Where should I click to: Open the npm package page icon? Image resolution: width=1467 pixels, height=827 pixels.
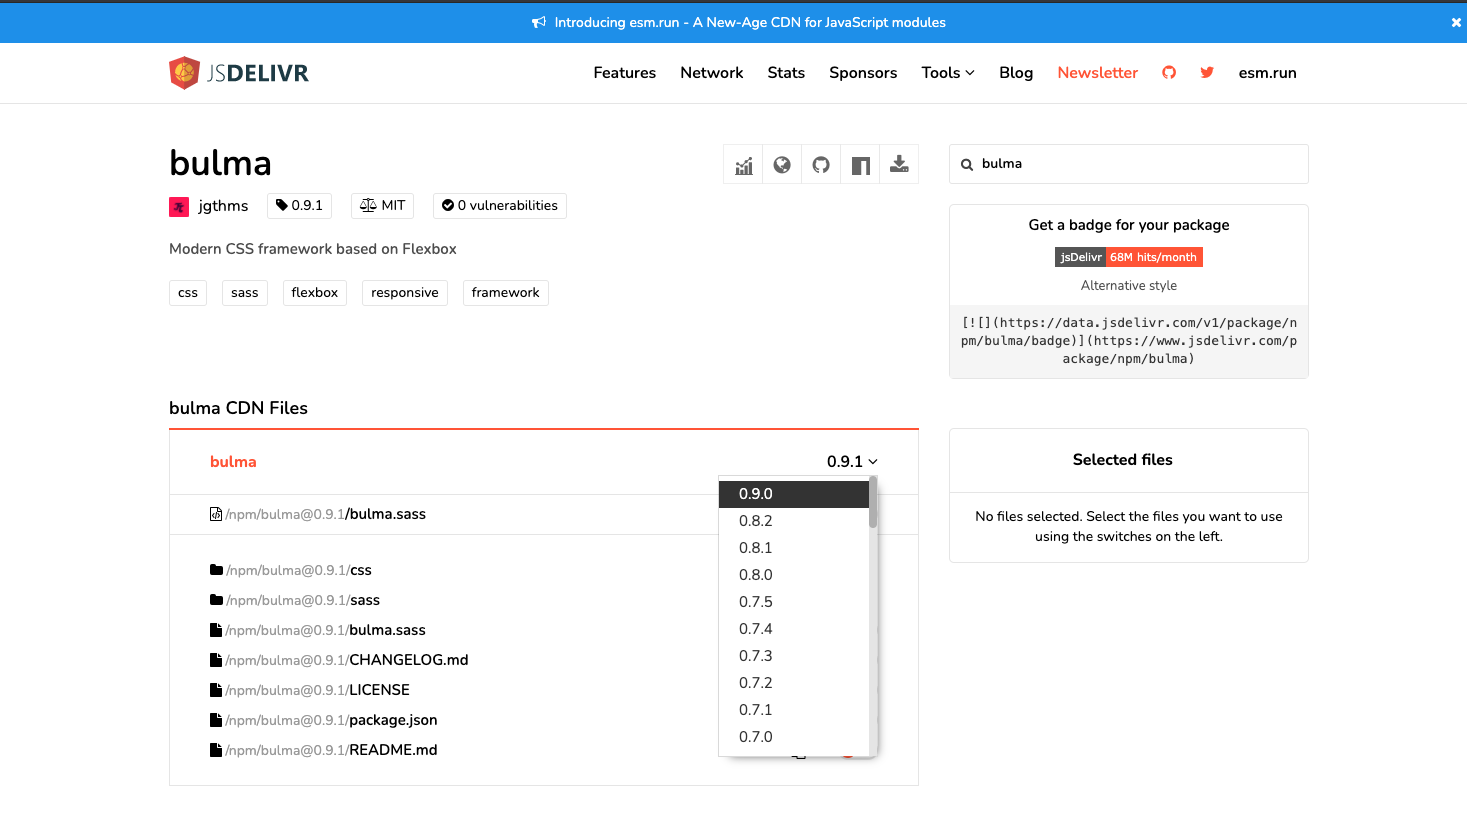pyautogui.click(x=860, y=165)
